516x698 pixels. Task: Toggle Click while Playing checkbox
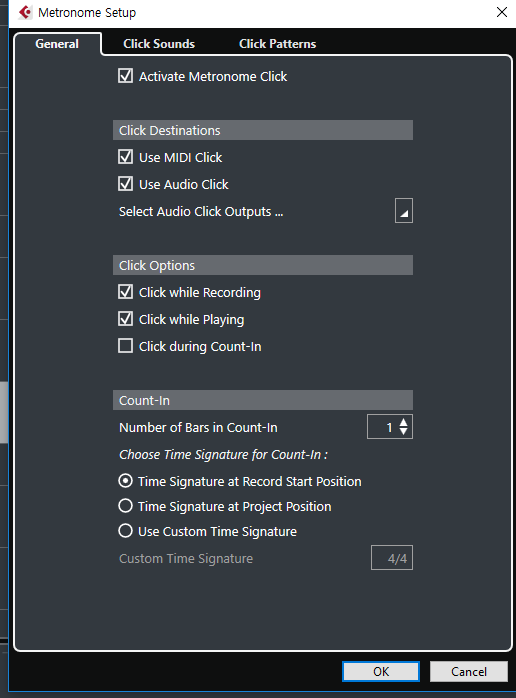tap(126, 319)
